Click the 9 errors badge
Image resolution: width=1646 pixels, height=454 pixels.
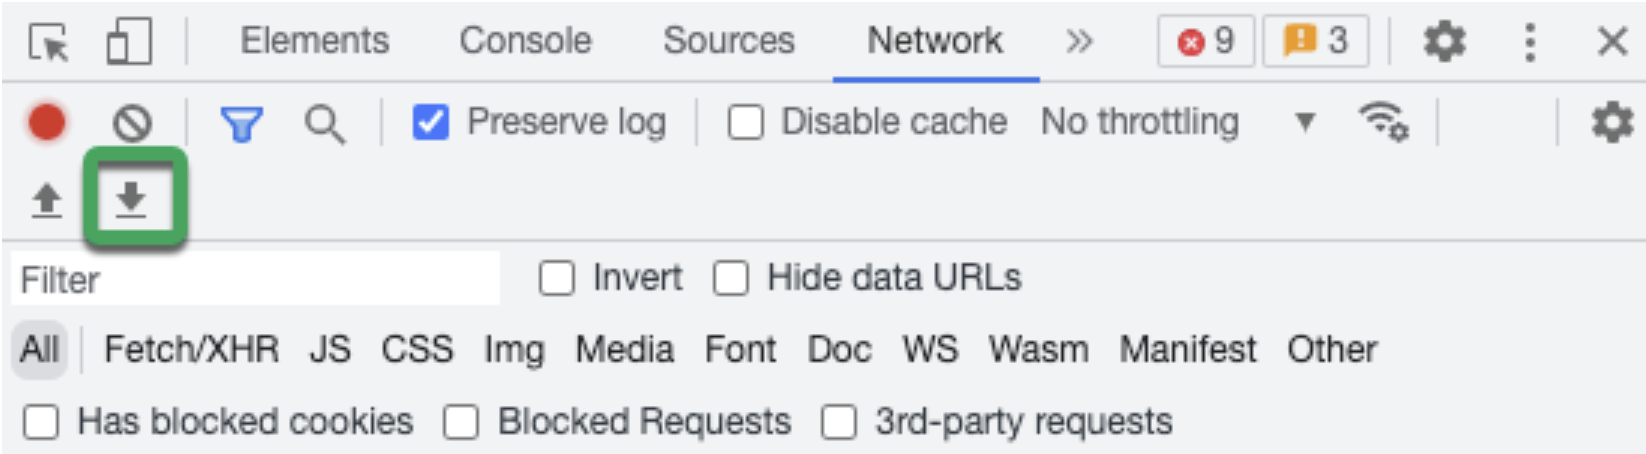pos(1205,42)
